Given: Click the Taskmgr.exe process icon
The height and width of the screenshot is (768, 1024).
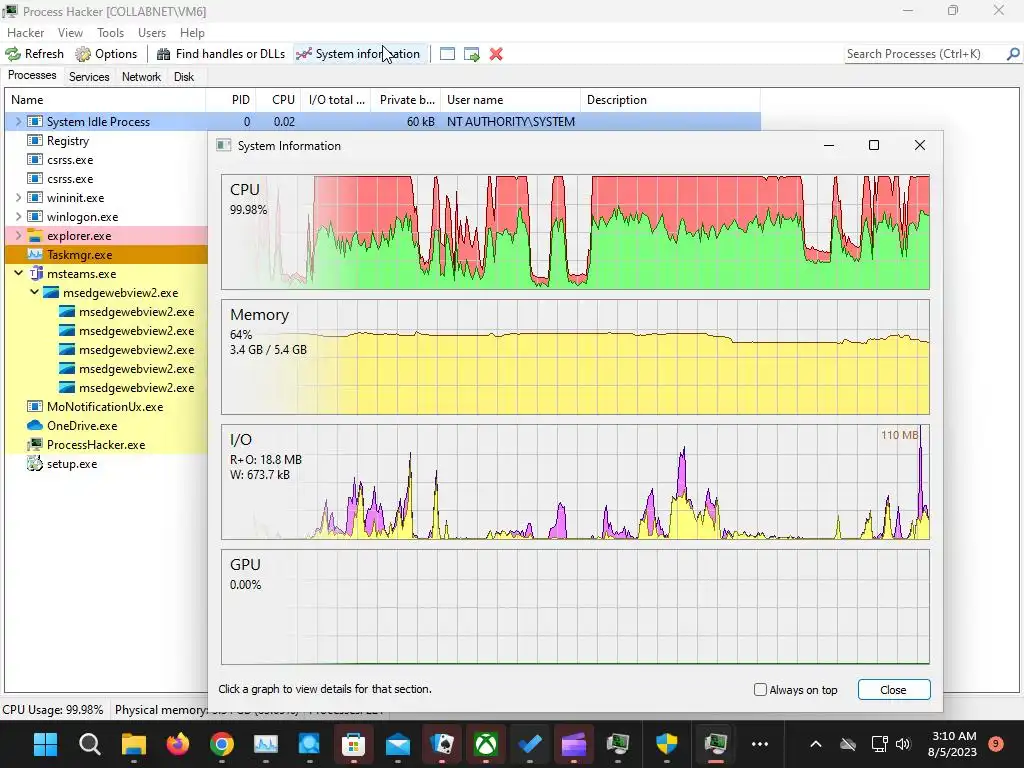Looking at the screenshot, I should point(35,255).
